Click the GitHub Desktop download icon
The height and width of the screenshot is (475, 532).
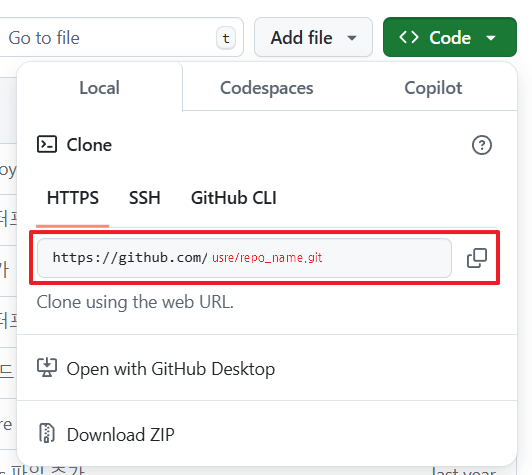(x=47, y=368)
